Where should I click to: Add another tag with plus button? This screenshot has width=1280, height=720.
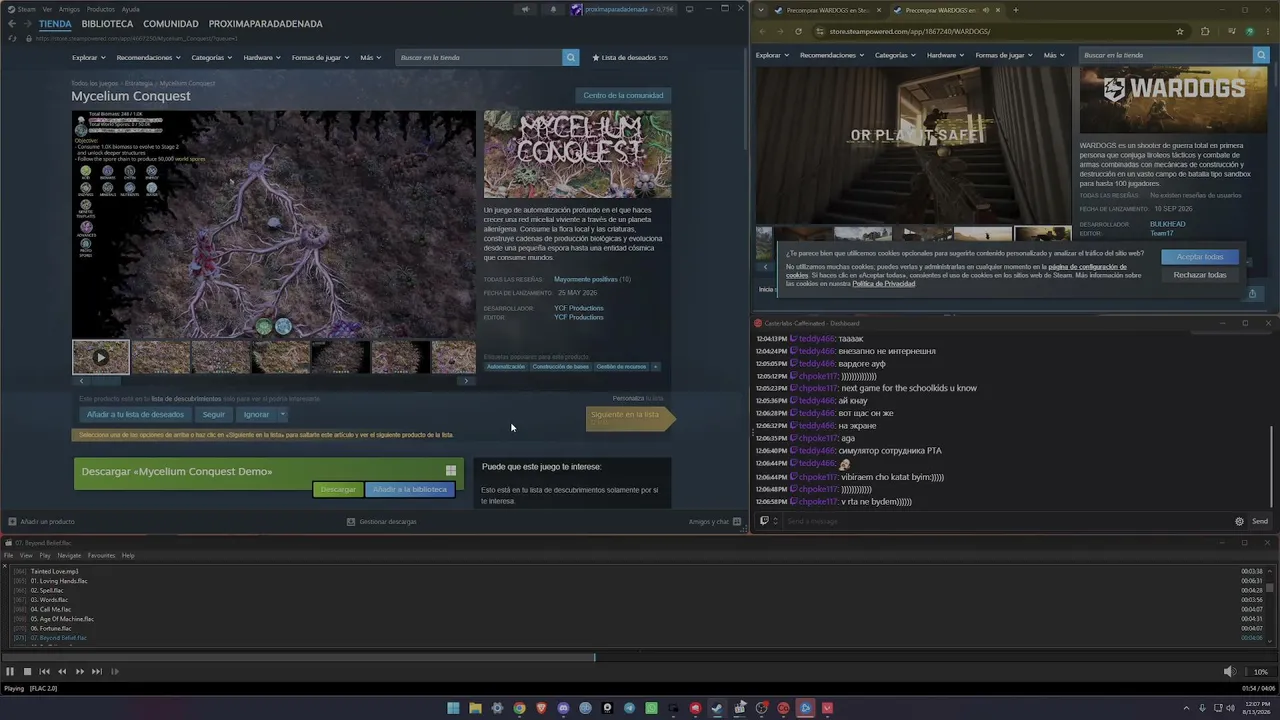point(655,367)
